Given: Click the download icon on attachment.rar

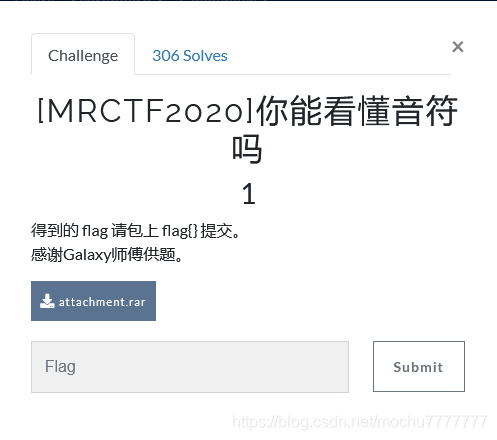Looking at the screenshot, I should pos(47,301).
